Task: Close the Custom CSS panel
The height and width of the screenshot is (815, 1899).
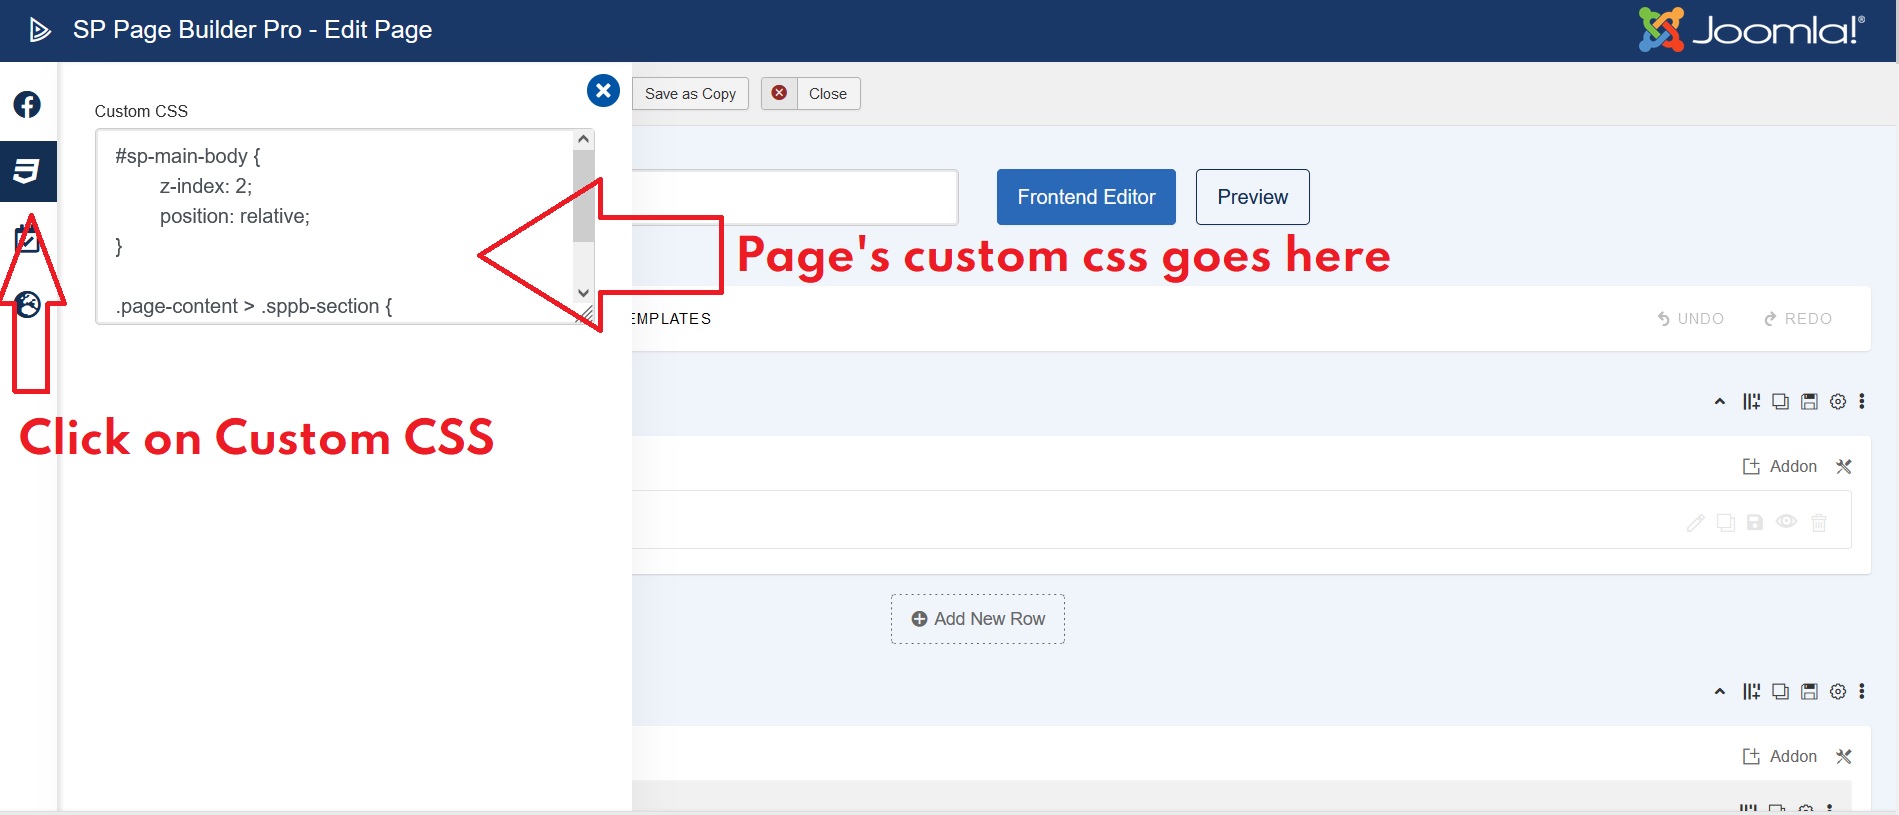Action: (x=603, y=91)
